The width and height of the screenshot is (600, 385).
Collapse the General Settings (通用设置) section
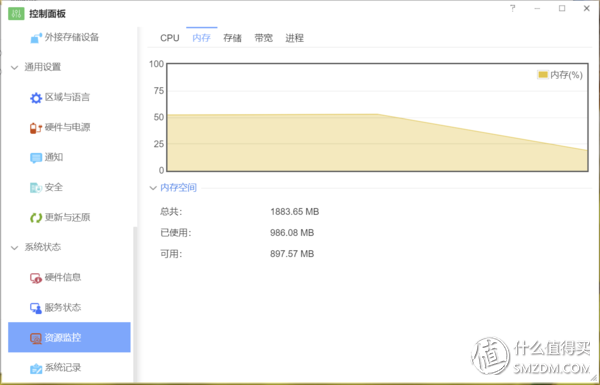point(15,68)
